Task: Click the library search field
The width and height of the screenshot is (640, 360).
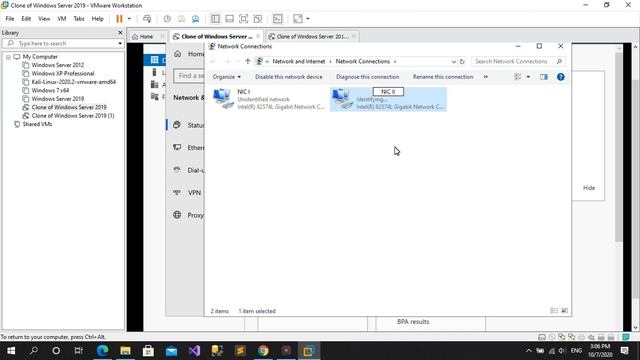Action: pos(63,43)
